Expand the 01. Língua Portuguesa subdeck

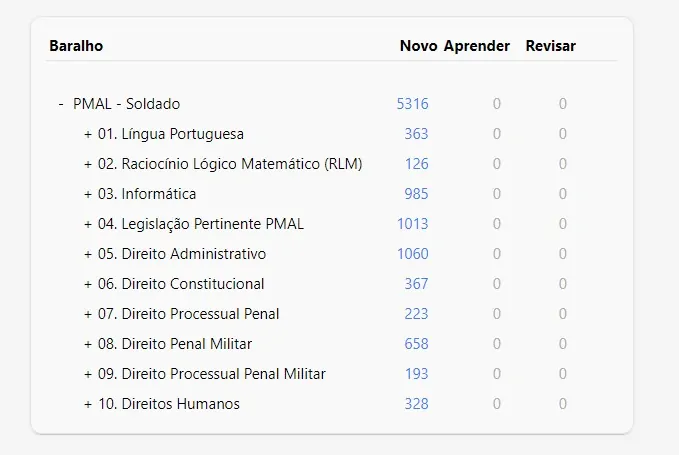tap(88, 134)
